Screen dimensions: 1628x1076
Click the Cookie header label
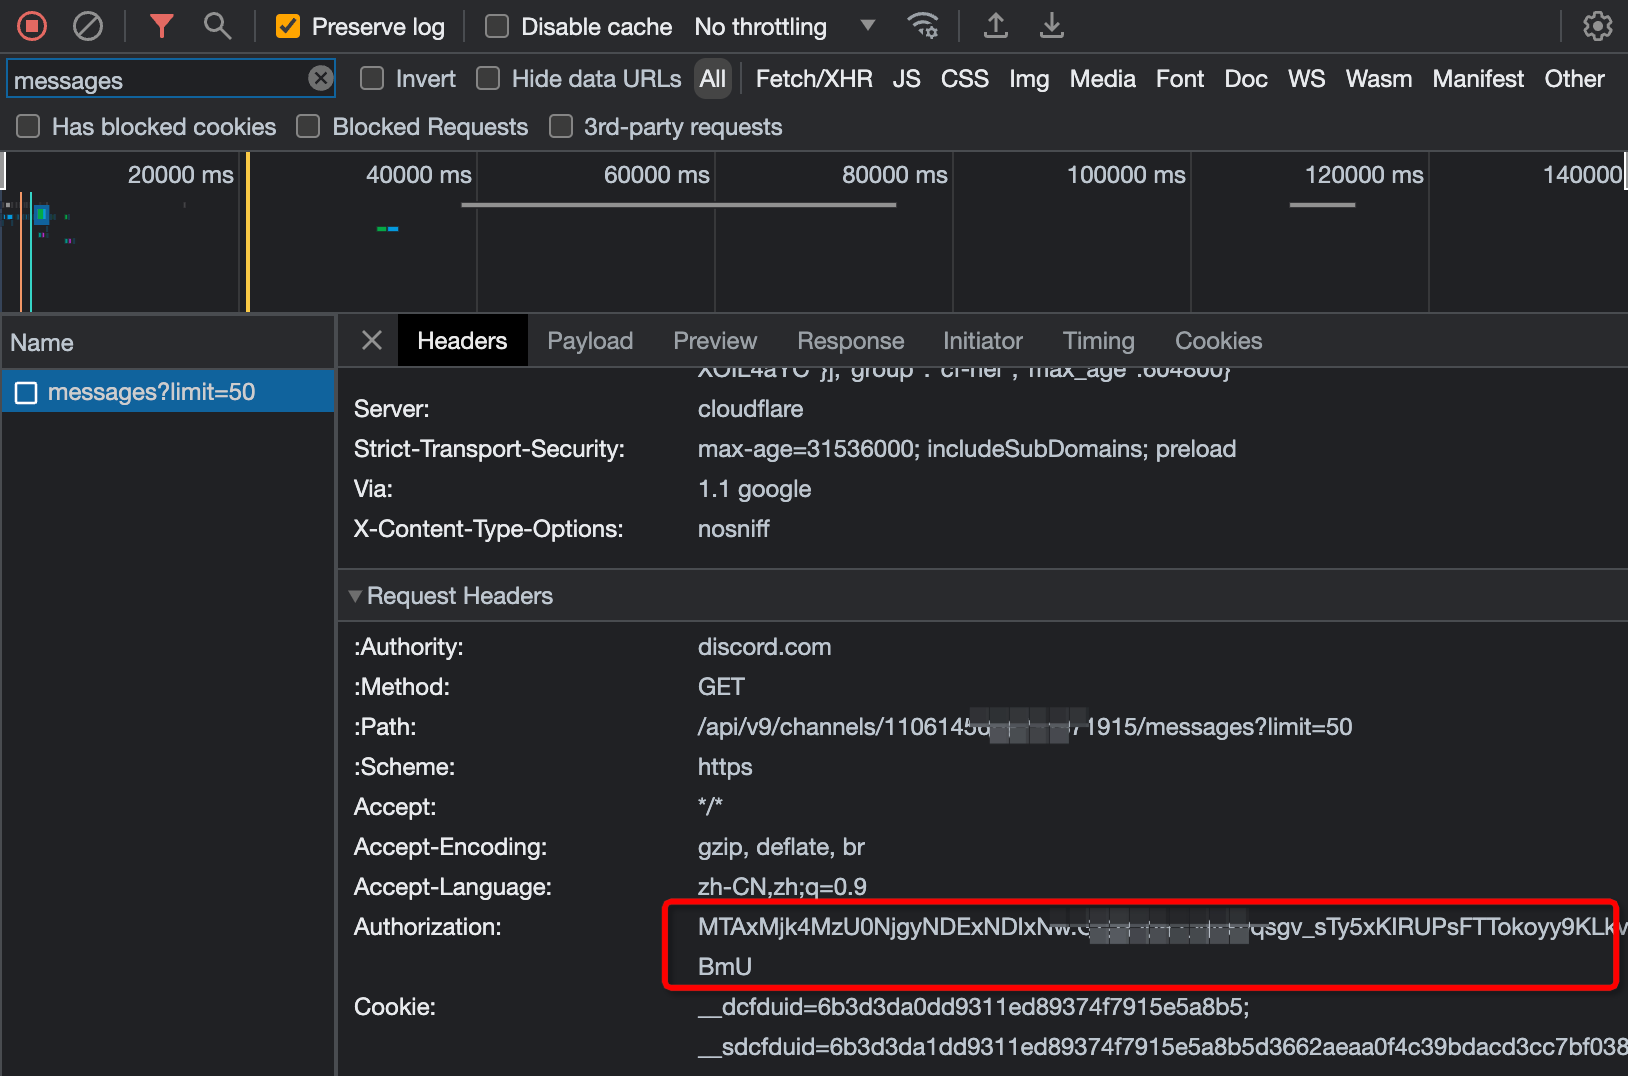(395, 1007)
